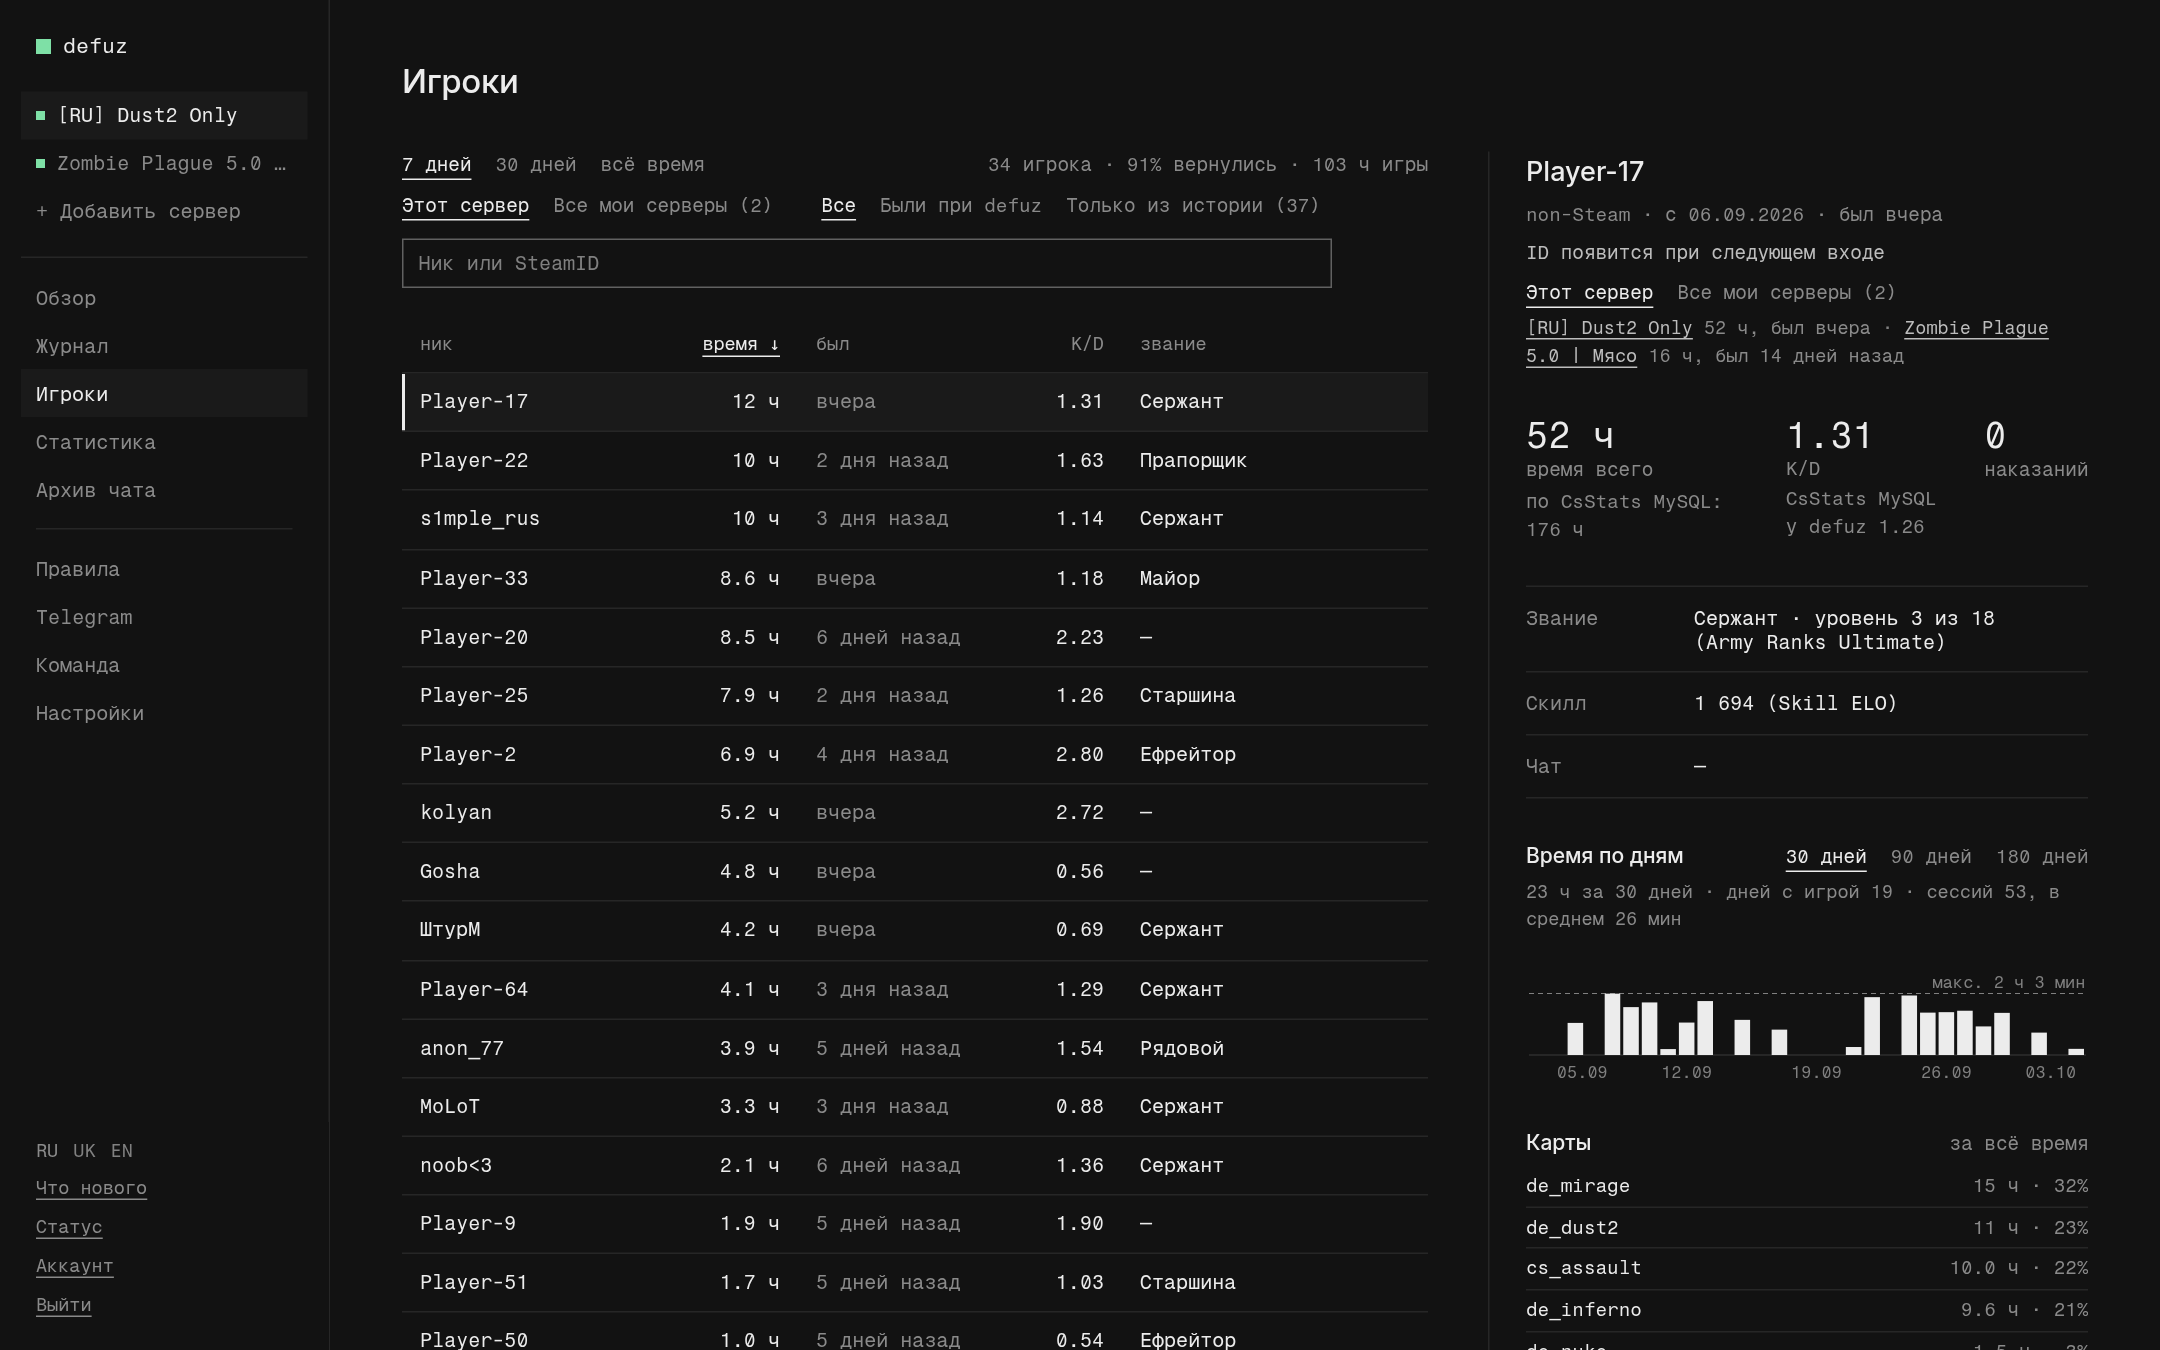
Task: Show 180 дней in Время по дням
Action: pyautogui.click(x=2042, y=857)
